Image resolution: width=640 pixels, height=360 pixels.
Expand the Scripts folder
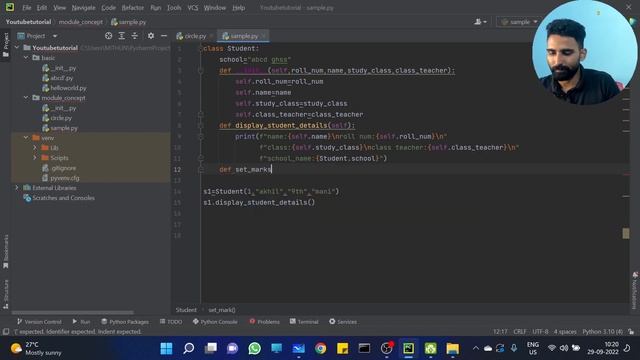(x=35, y=158)
